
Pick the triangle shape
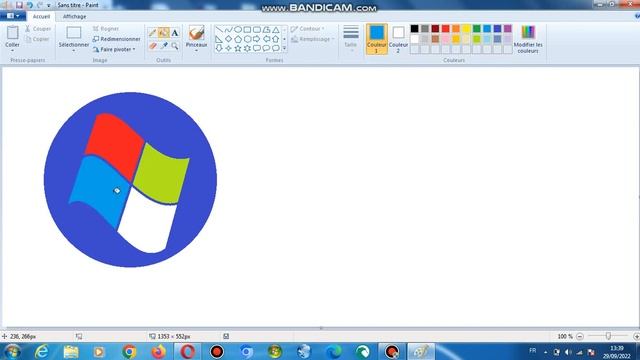tap(276, 30)
